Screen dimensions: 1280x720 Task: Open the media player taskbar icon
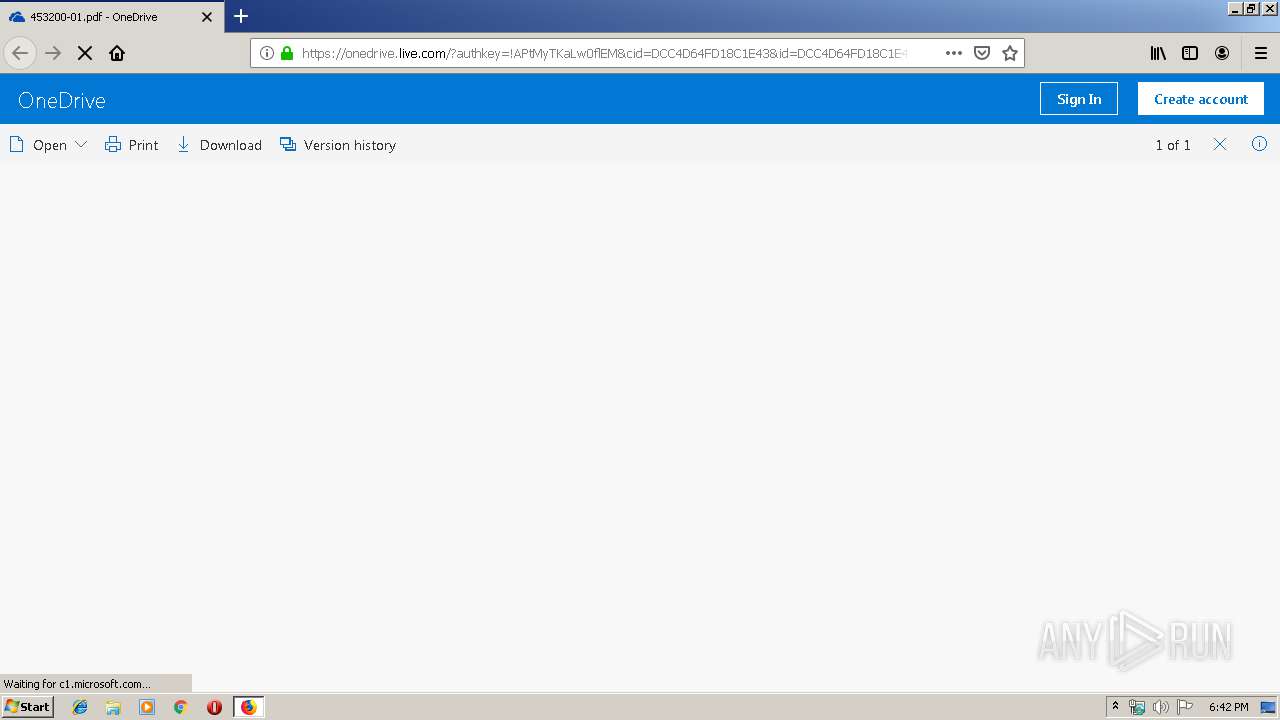[147, 707]
